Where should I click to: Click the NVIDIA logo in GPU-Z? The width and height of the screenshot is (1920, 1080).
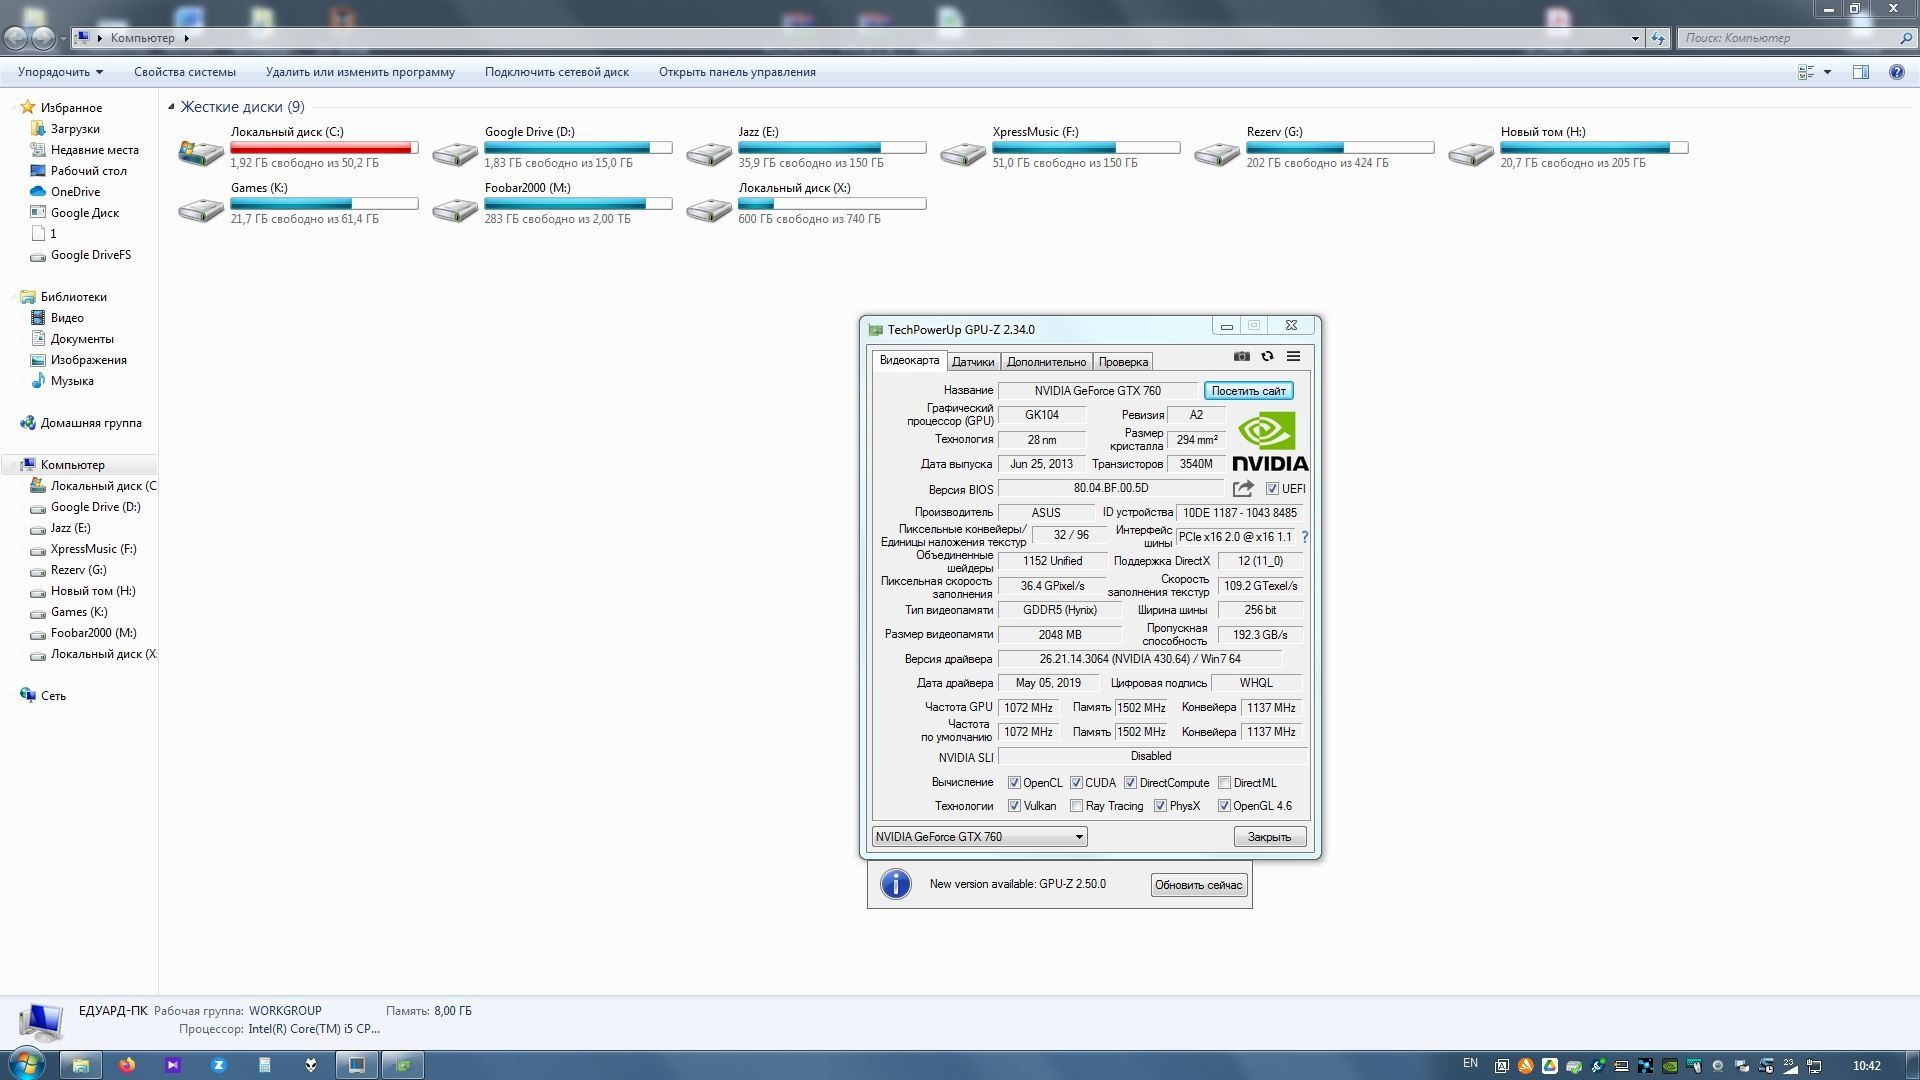tap(1270, 441)
